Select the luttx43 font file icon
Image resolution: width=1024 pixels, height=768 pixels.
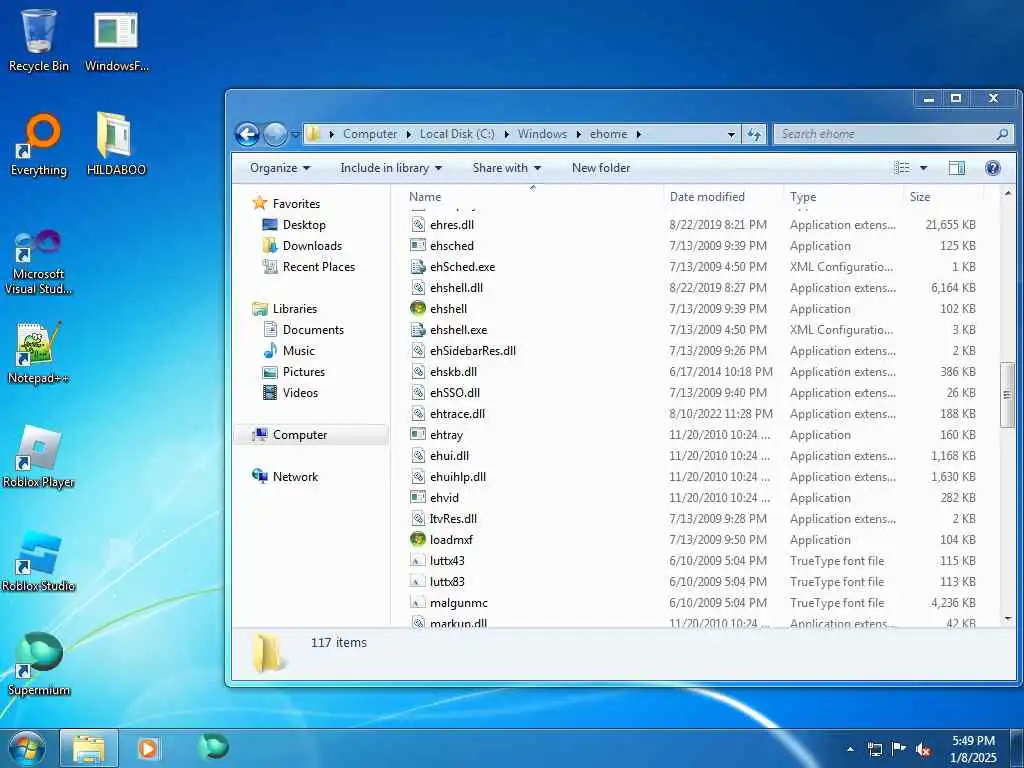tap(418, 560)
